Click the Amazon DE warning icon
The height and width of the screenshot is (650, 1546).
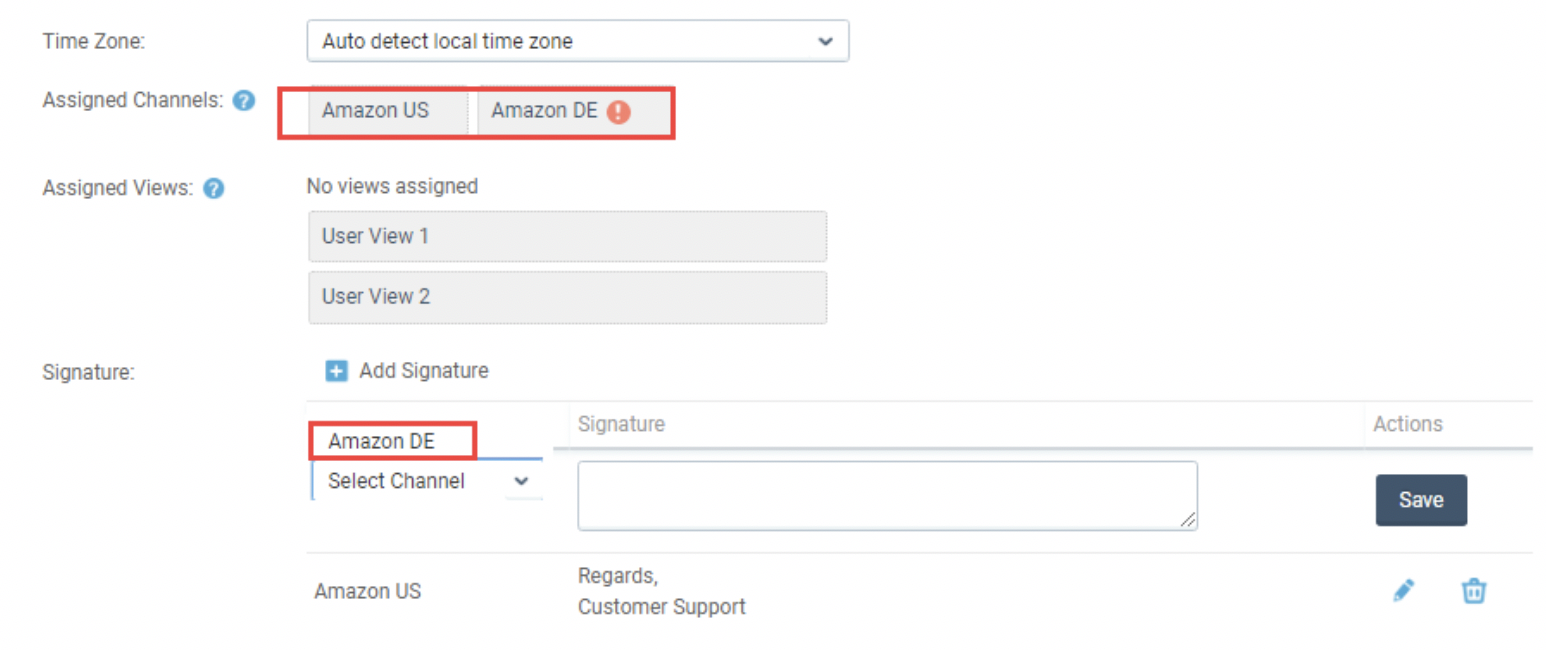pyautogui.click(x=618, y=112)
